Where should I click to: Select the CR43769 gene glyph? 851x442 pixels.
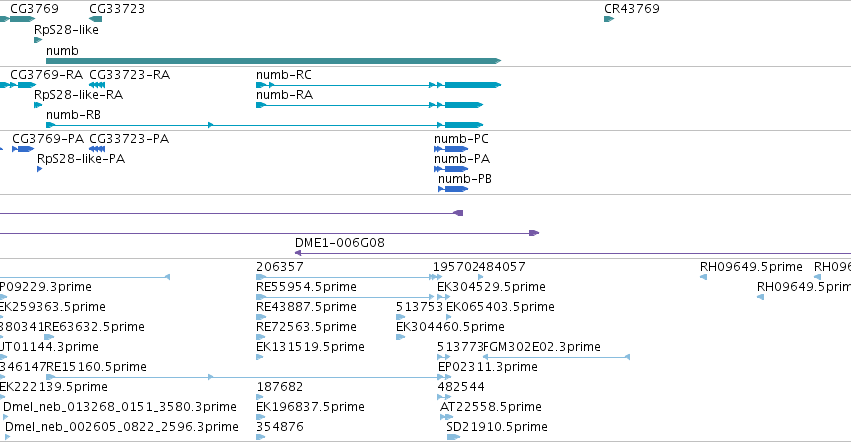pos(609,19)
